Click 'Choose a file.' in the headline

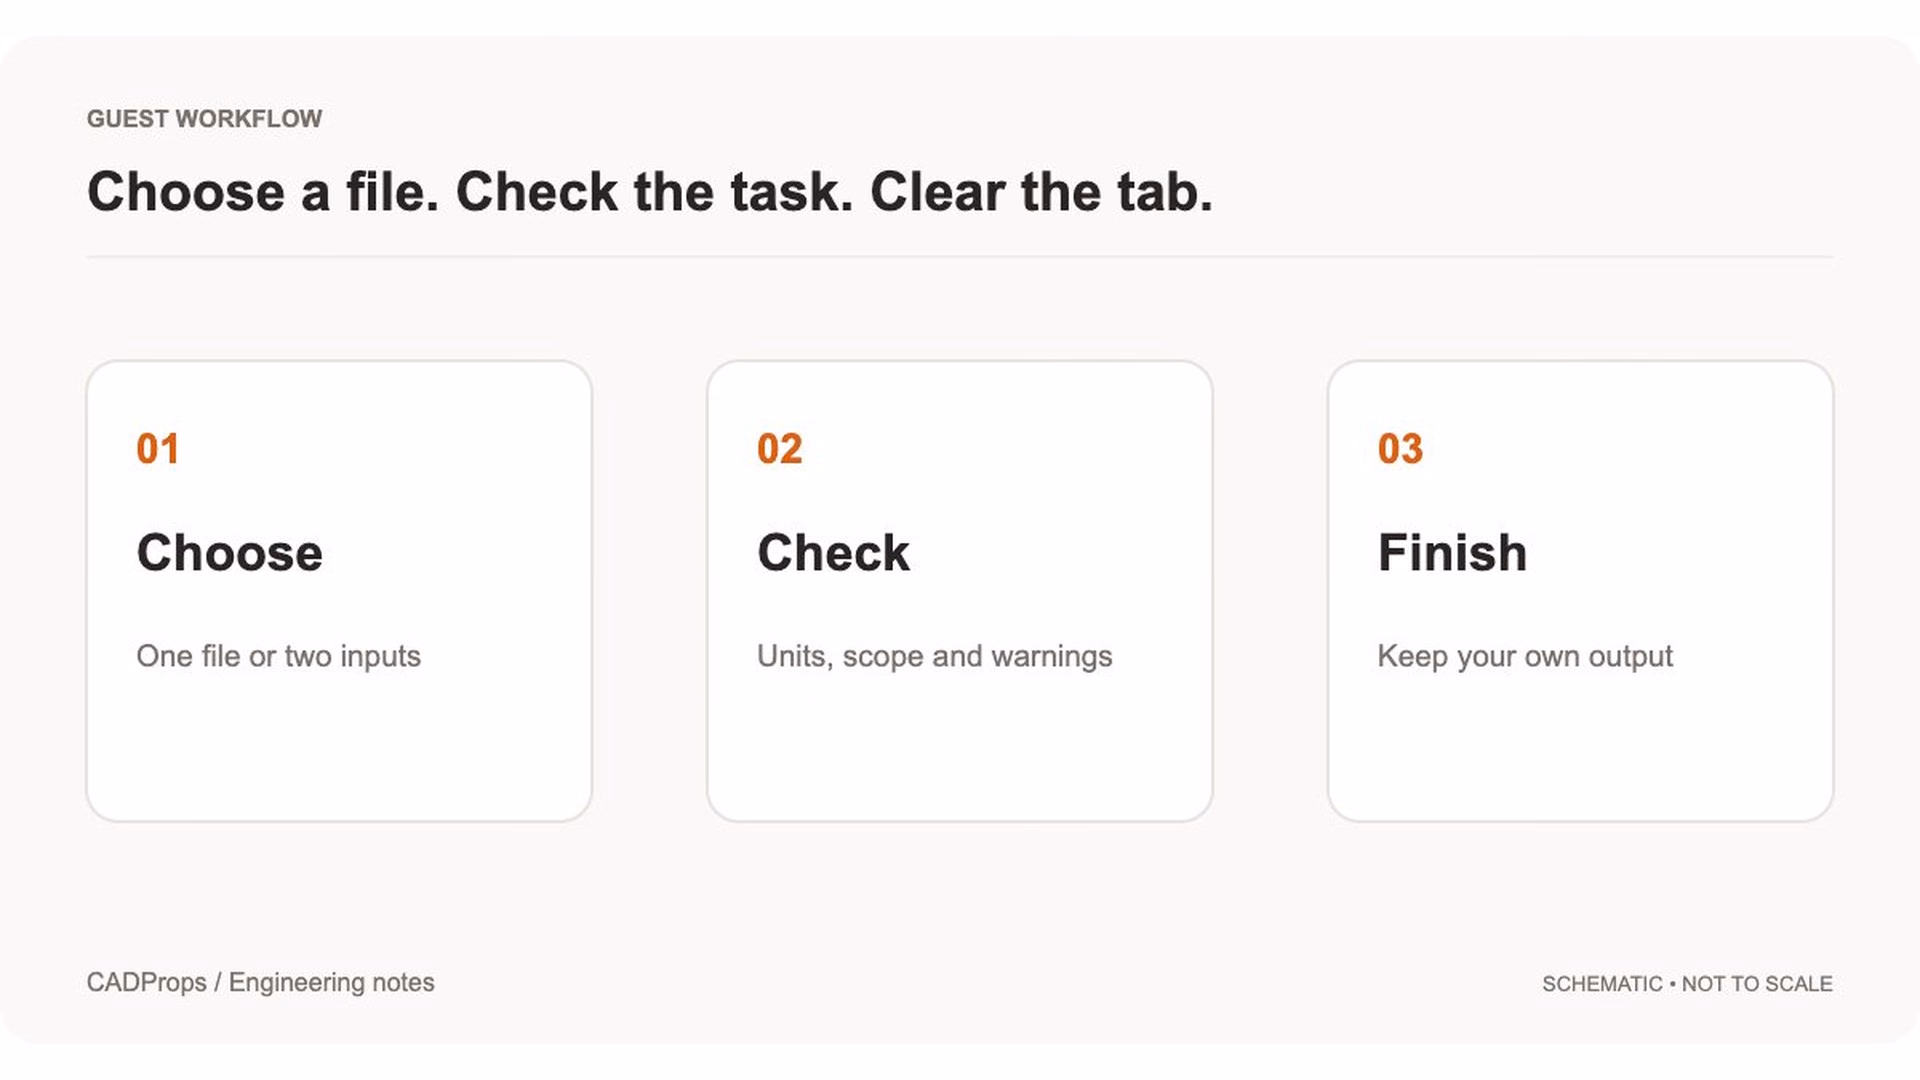point(263,192)
